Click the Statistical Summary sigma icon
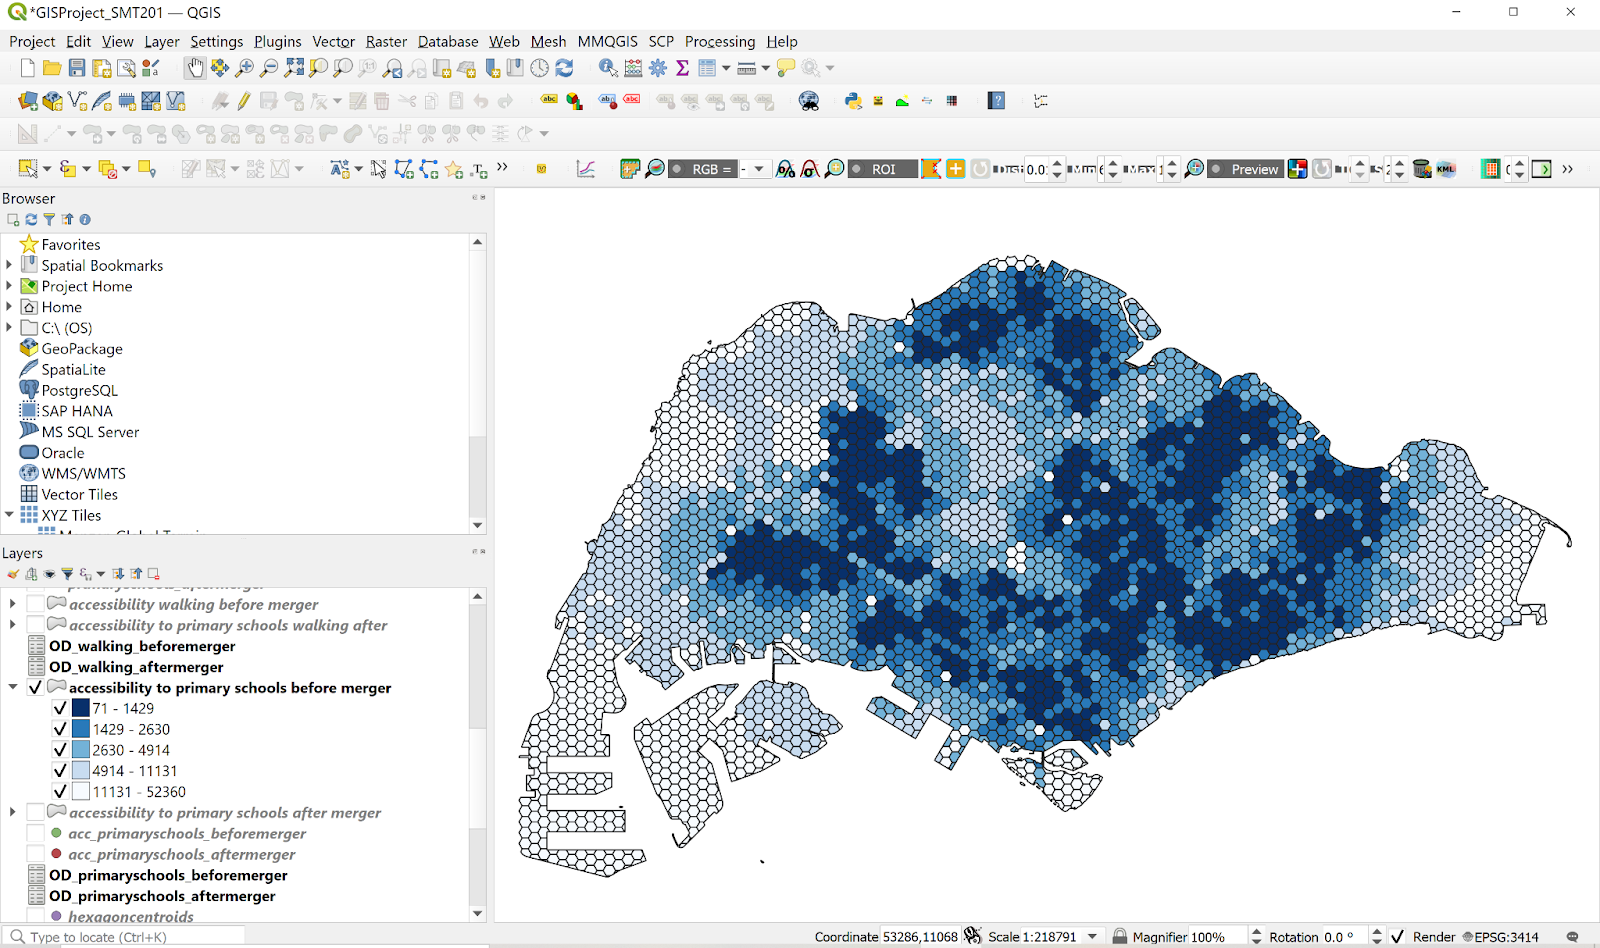 (682, 68)
